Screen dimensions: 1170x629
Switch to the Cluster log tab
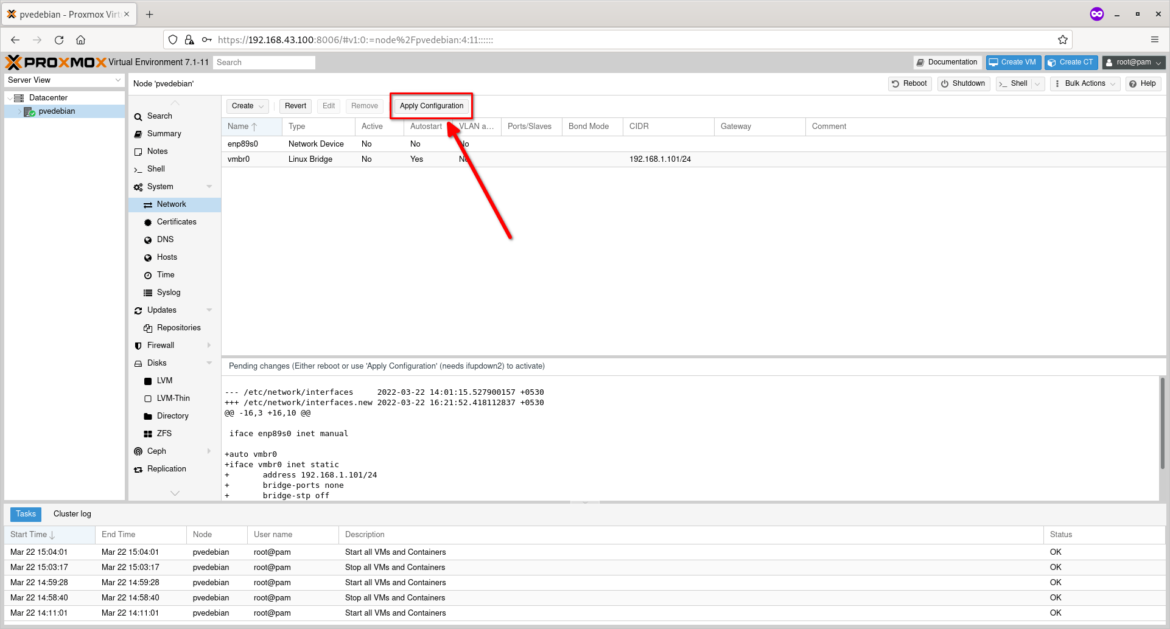[72, 514]
